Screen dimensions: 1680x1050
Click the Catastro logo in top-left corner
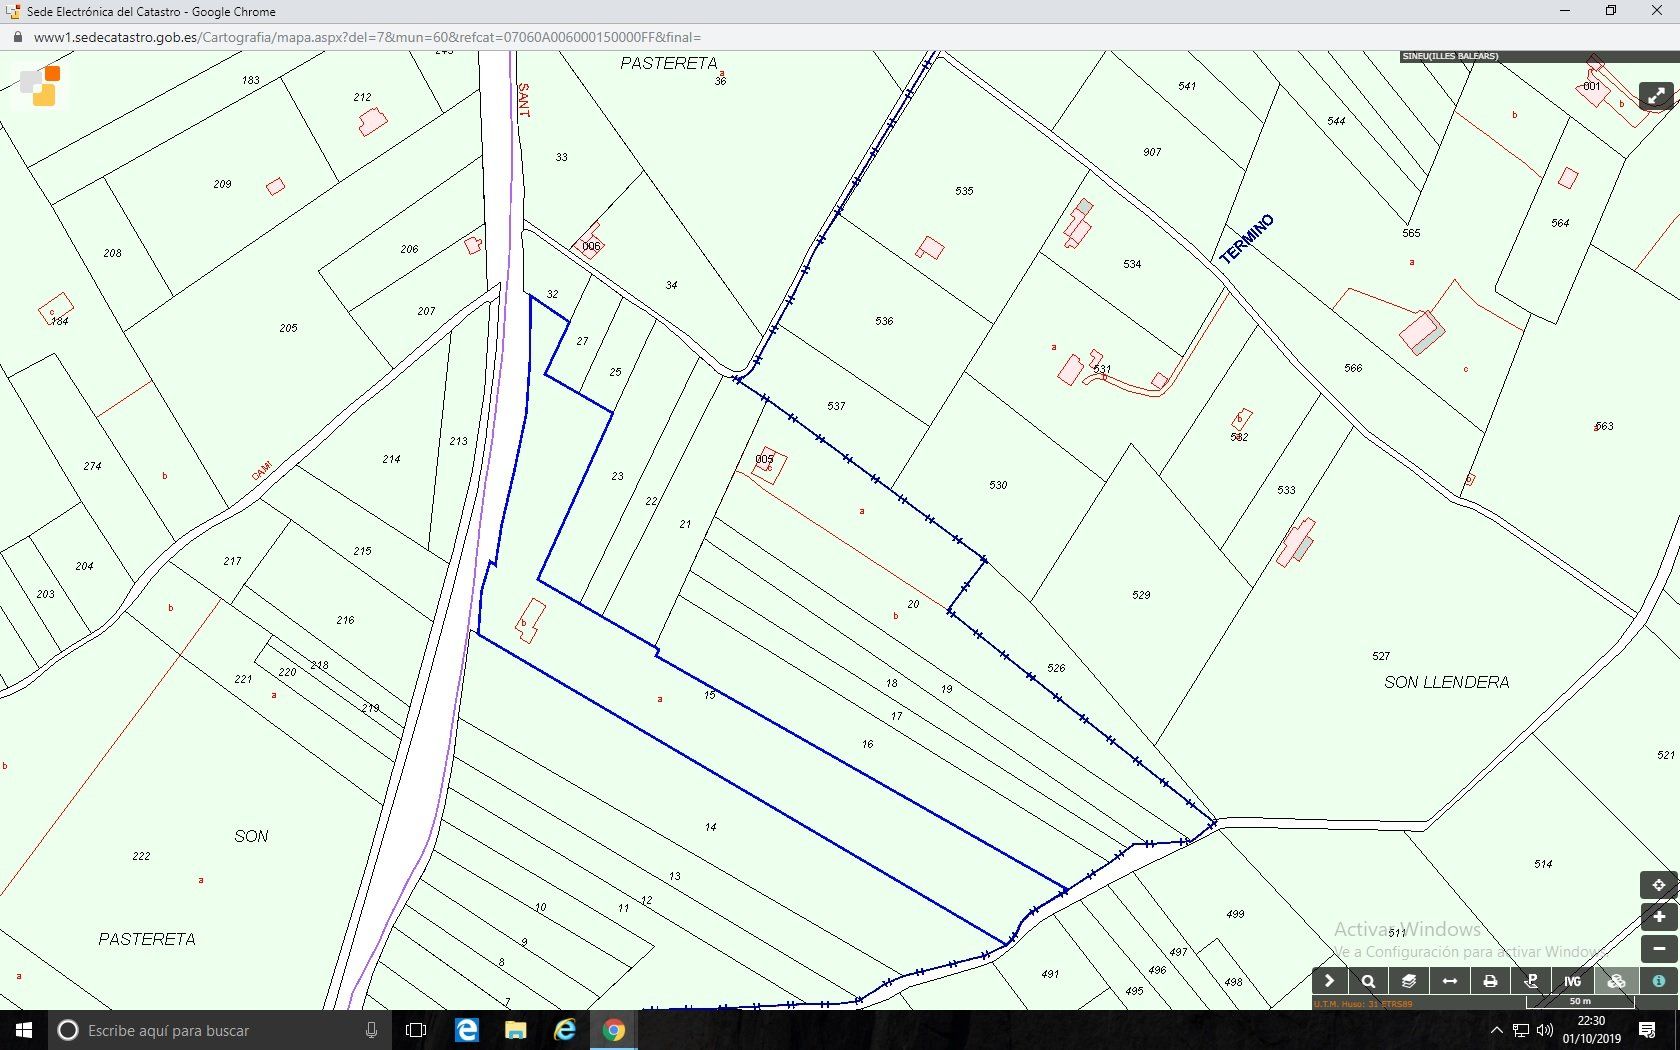pyautogui.click(x=40, y=86)
